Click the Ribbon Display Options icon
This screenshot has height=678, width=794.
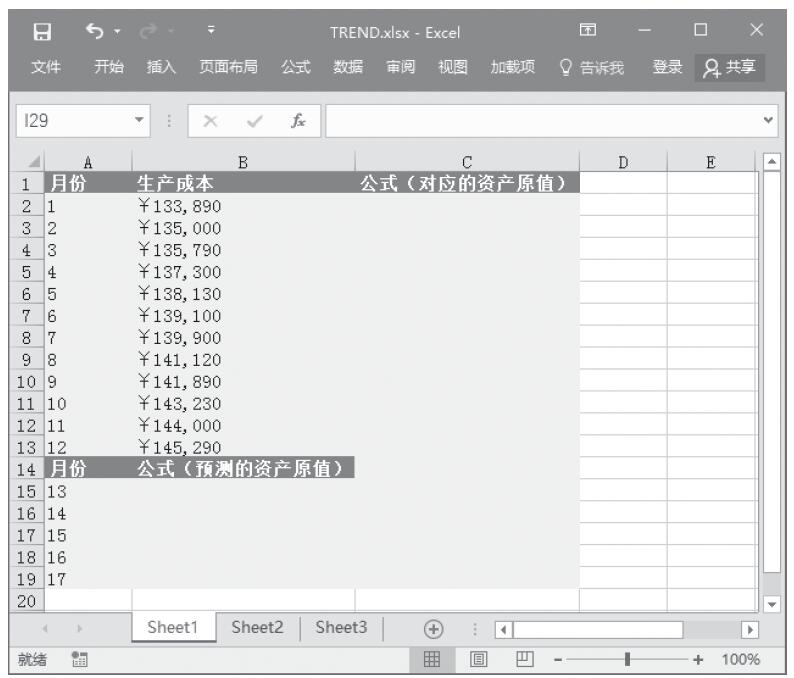601,33
